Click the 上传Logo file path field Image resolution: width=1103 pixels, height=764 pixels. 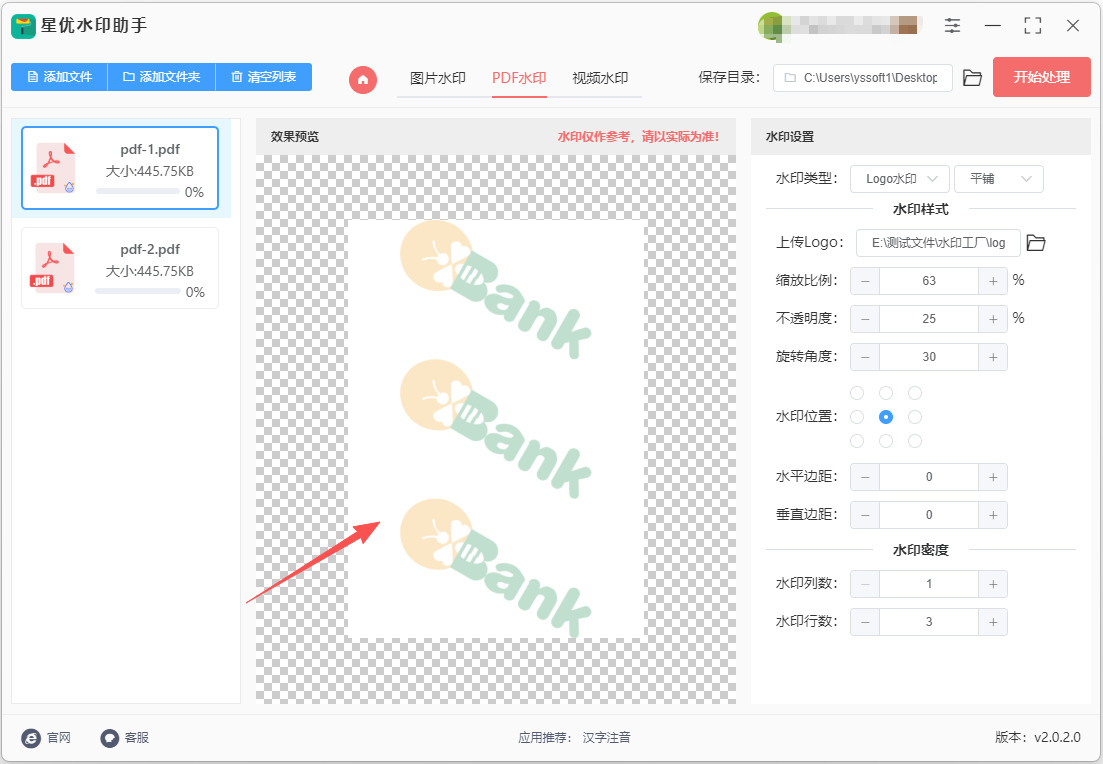tap(938, 243)
